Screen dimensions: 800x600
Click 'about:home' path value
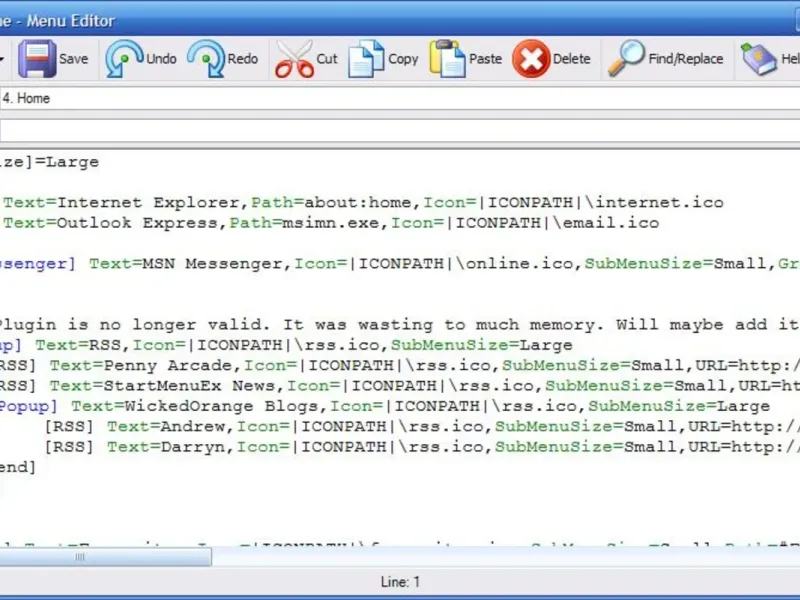(358, 203)
